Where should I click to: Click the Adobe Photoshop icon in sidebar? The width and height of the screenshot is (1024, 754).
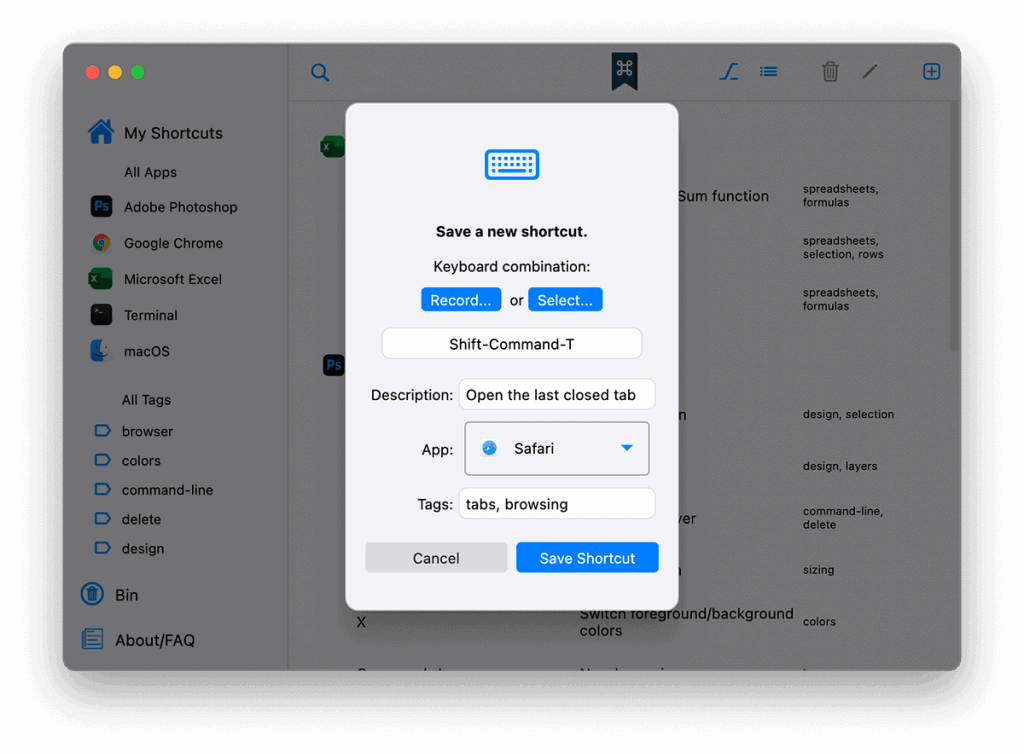coord(101,206)
